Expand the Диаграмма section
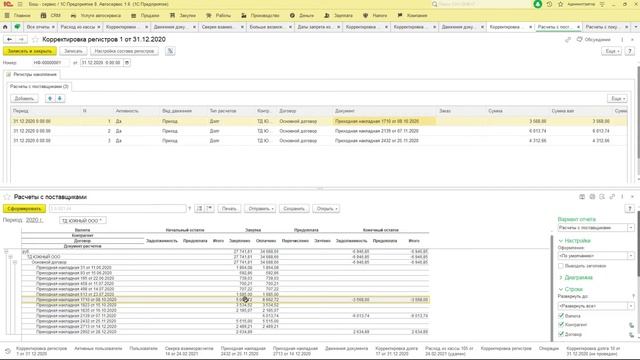 coord(561,278)
